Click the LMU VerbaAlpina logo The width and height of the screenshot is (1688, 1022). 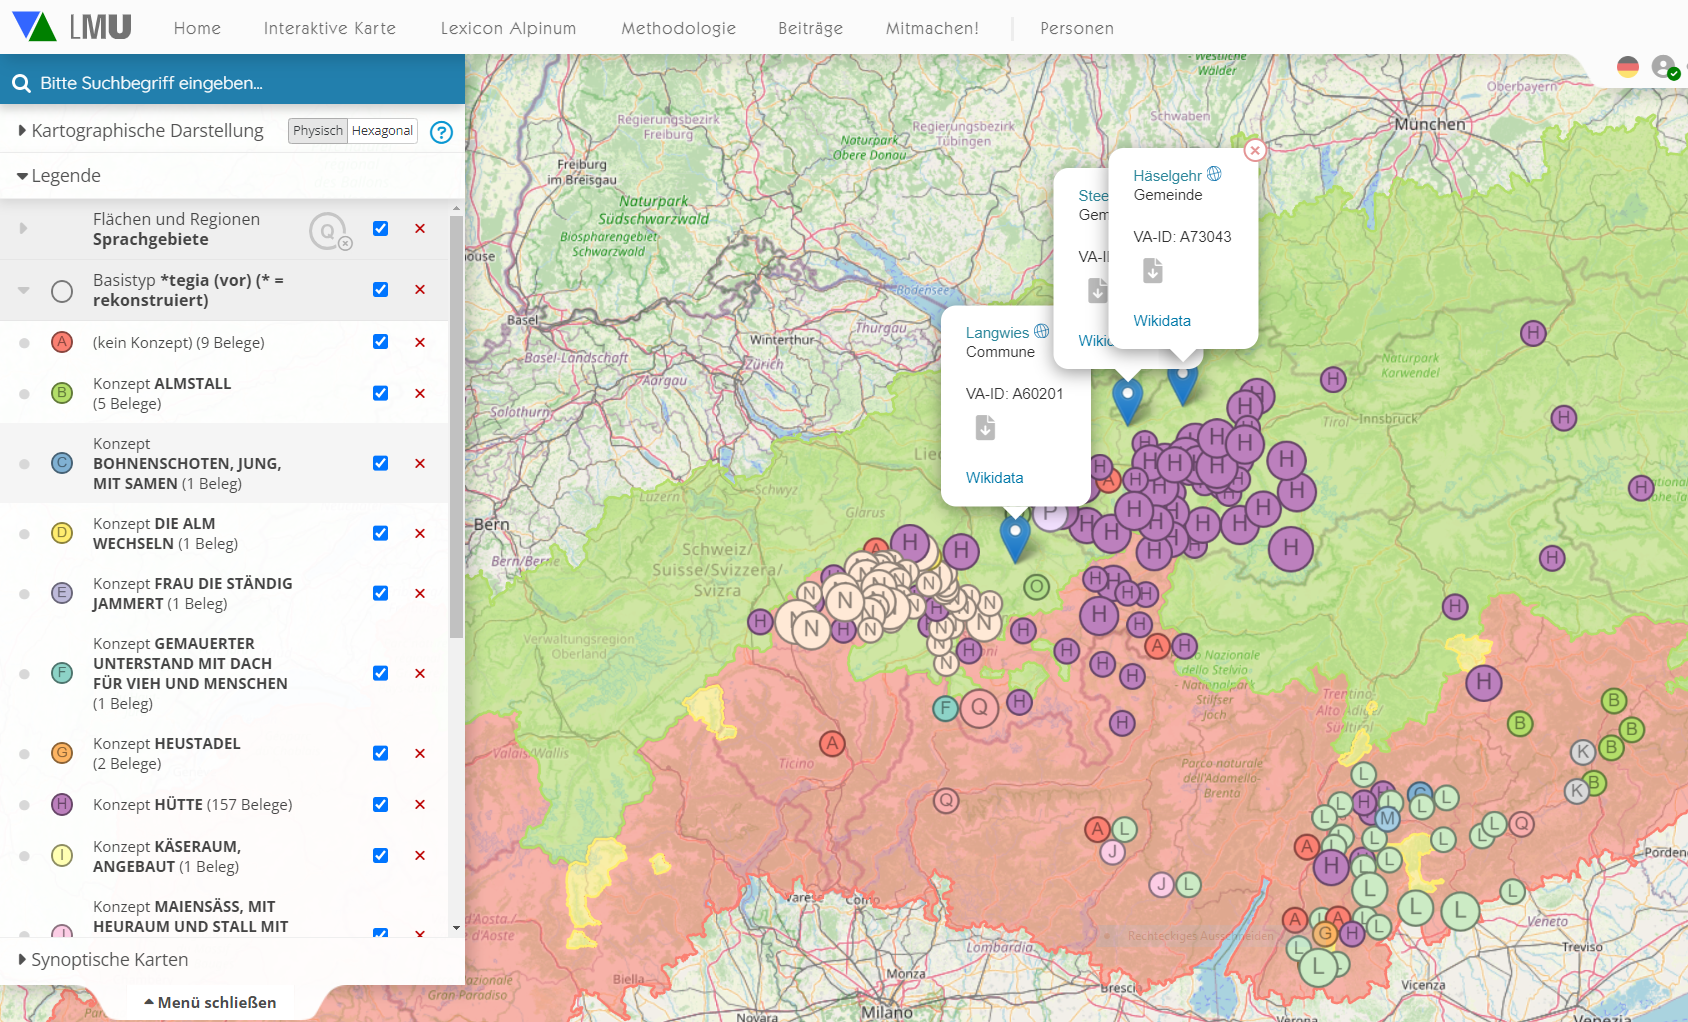point(72,27)
